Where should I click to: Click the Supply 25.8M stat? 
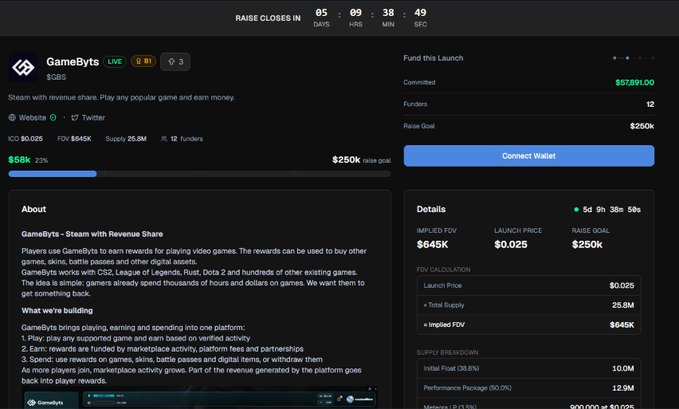point(126,139)
